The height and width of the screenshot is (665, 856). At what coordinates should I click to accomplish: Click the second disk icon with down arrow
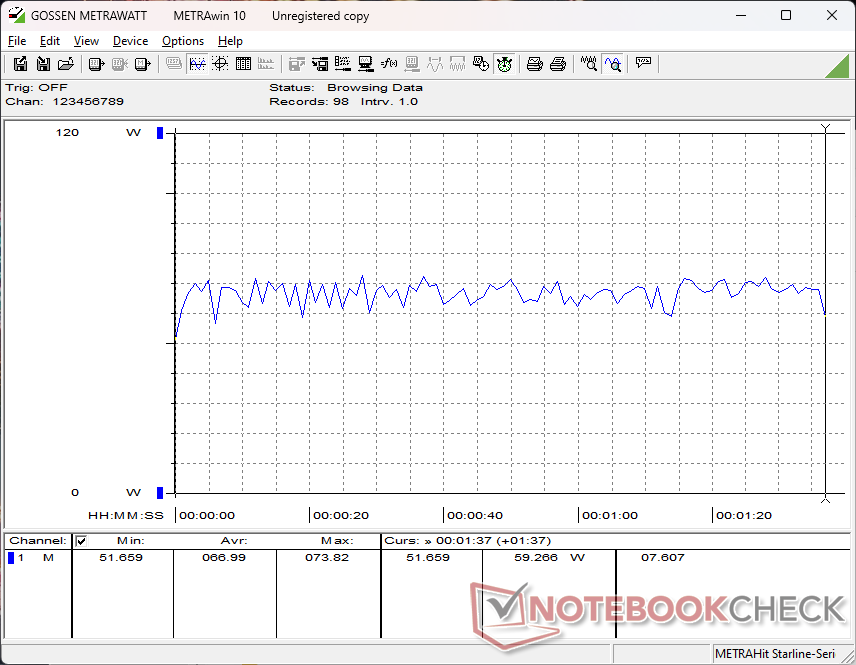[x=43, y=64]
